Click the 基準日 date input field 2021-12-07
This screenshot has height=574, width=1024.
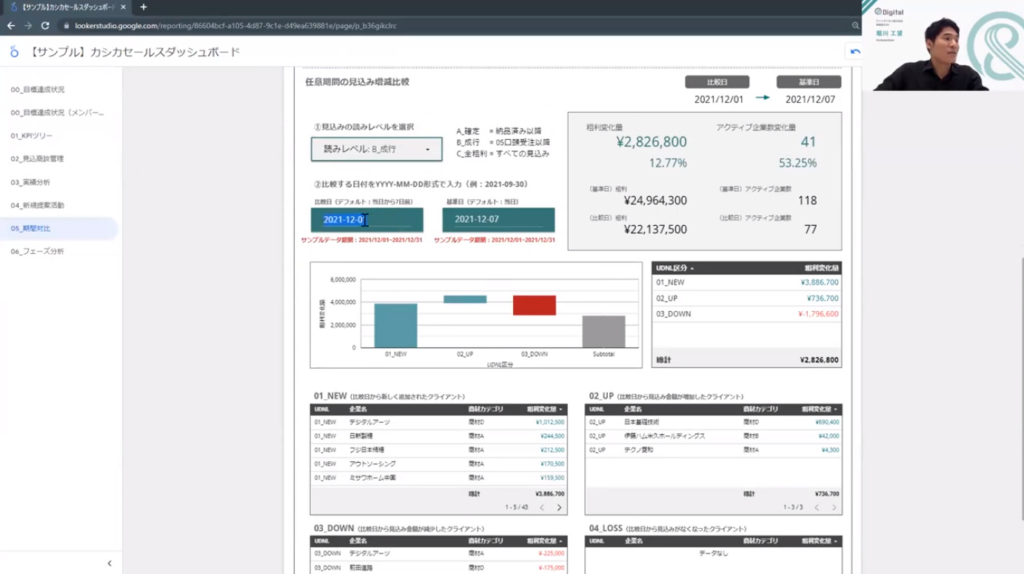click(498, 220)
